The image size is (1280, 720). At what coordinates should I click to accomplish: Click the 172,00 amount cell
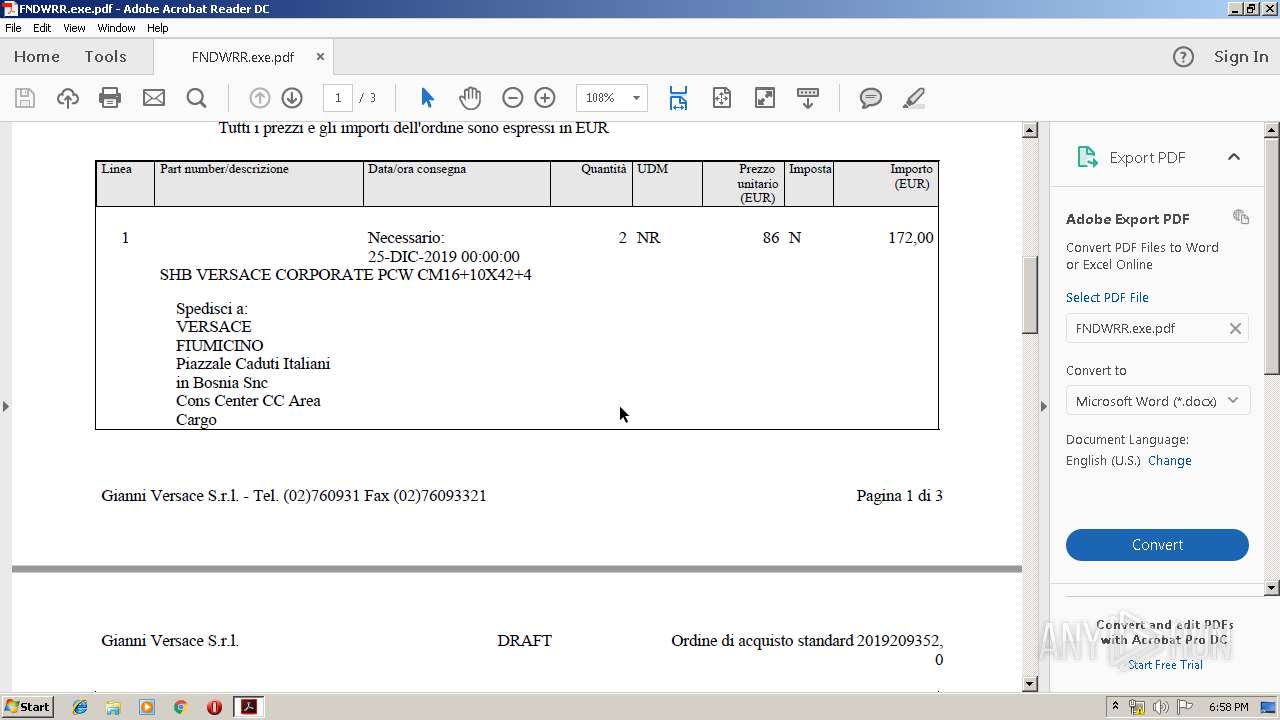[x=911, y=238]
